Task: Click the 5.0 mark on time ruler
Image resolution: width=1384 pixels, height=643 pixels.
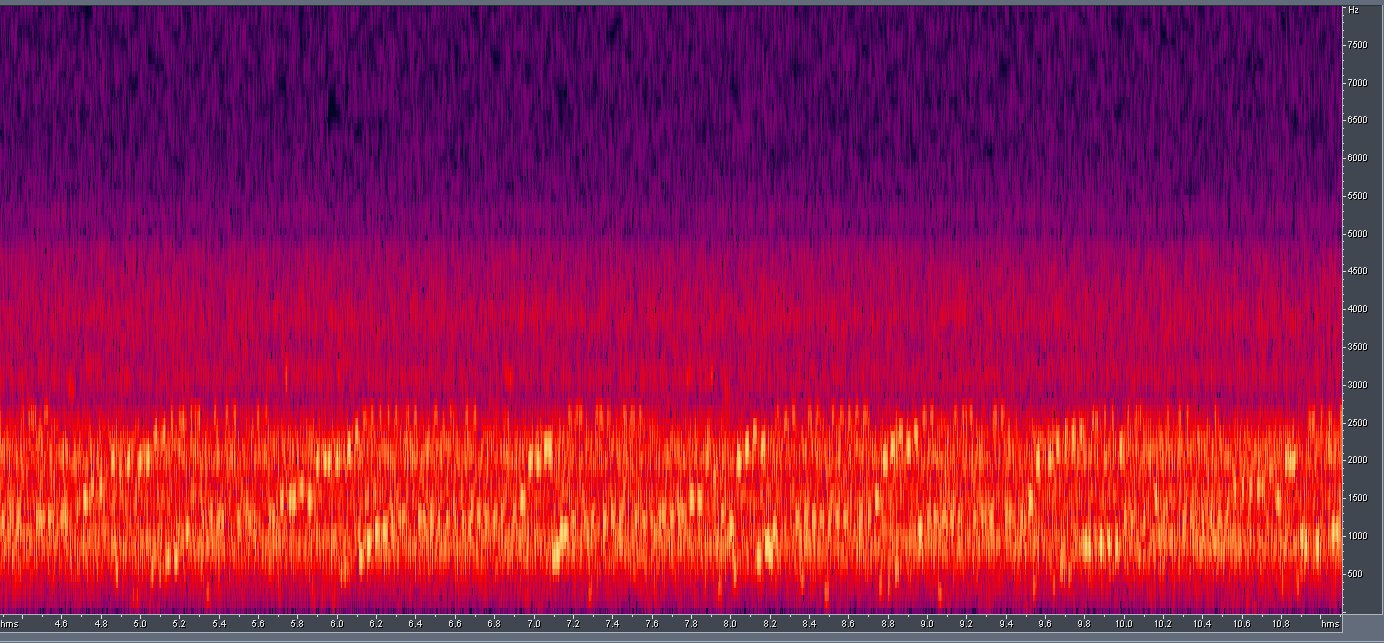Action: (140, 623)
